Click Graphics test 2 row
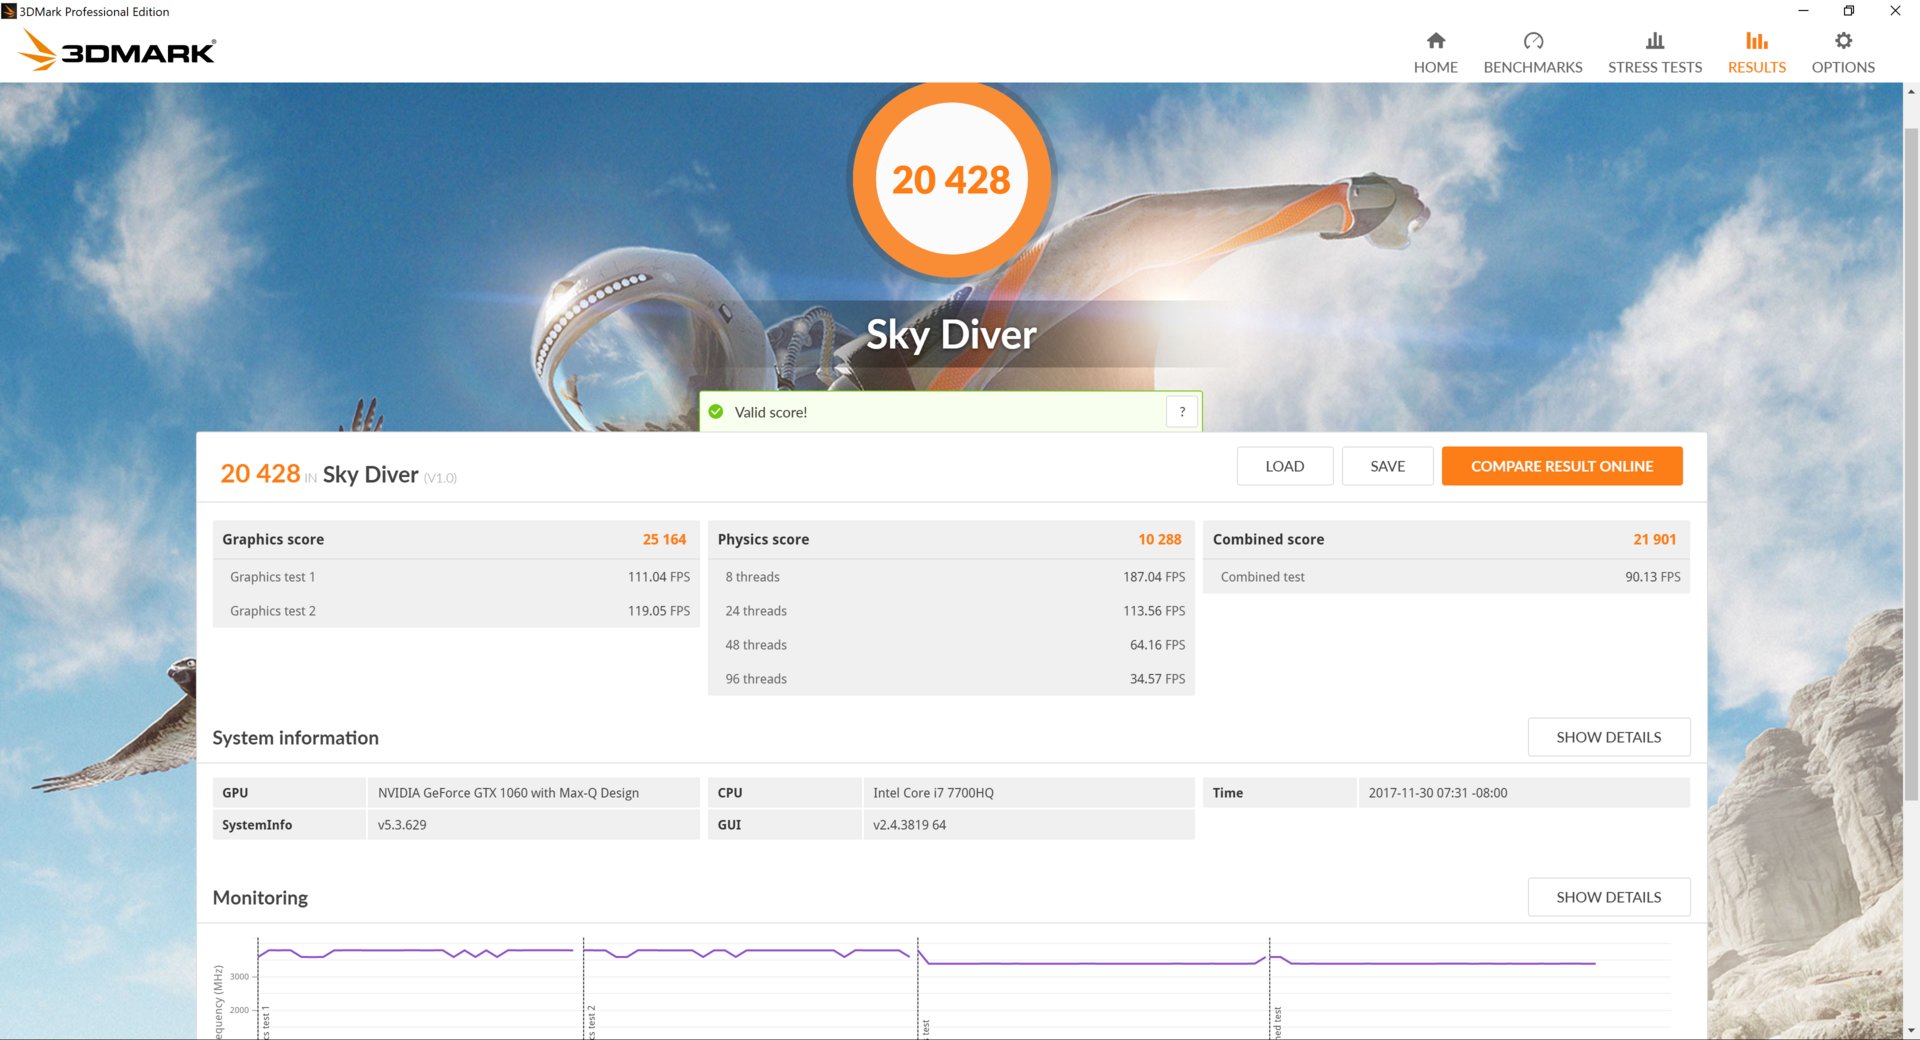Screen dimensions: 1920x1040 coord(456,611)
